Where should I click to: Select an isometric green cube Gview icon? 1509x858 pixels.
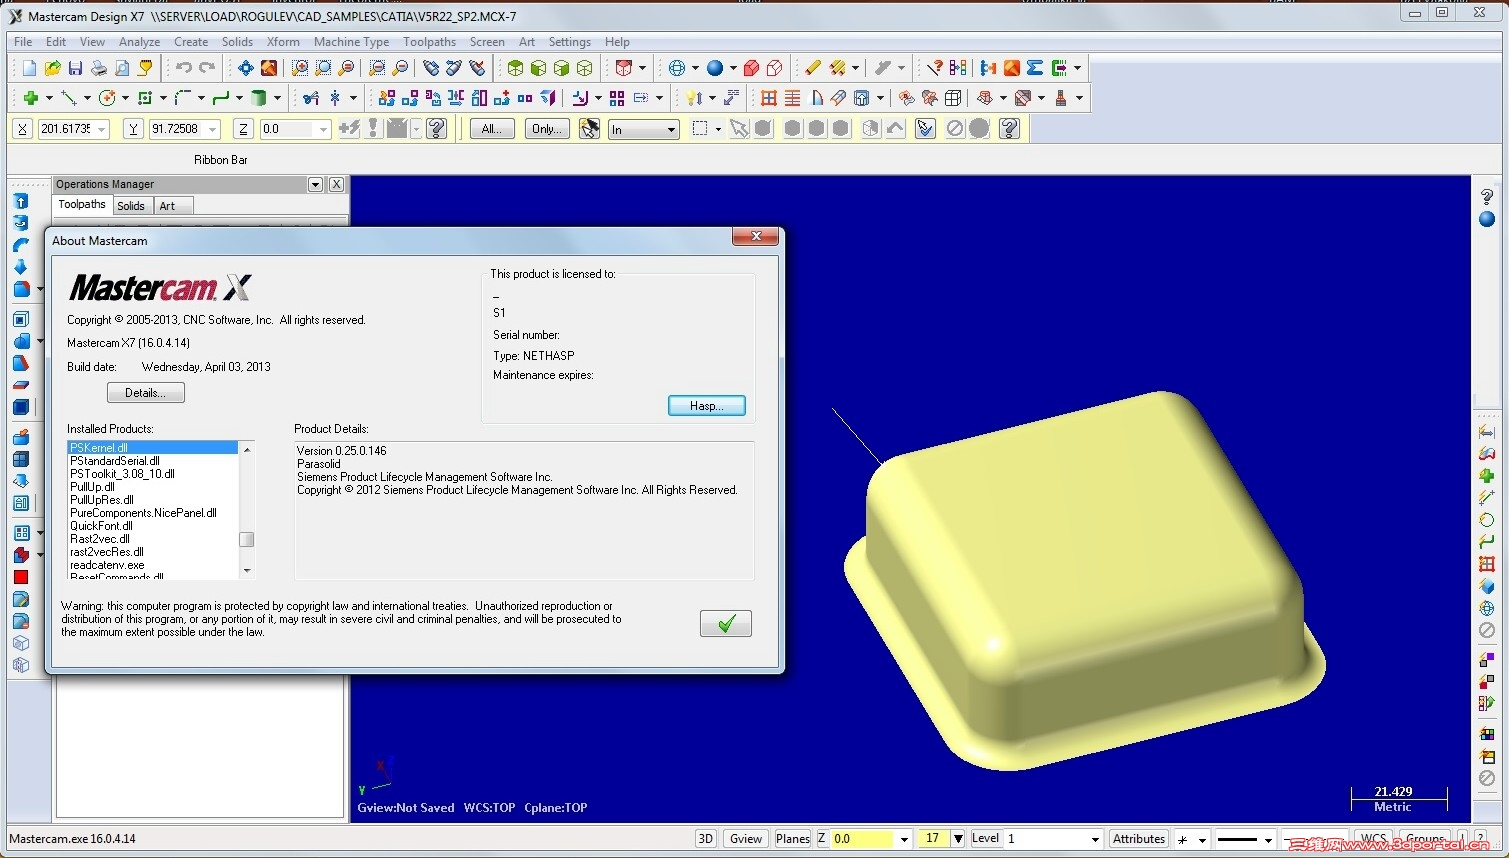click(585, 68)
